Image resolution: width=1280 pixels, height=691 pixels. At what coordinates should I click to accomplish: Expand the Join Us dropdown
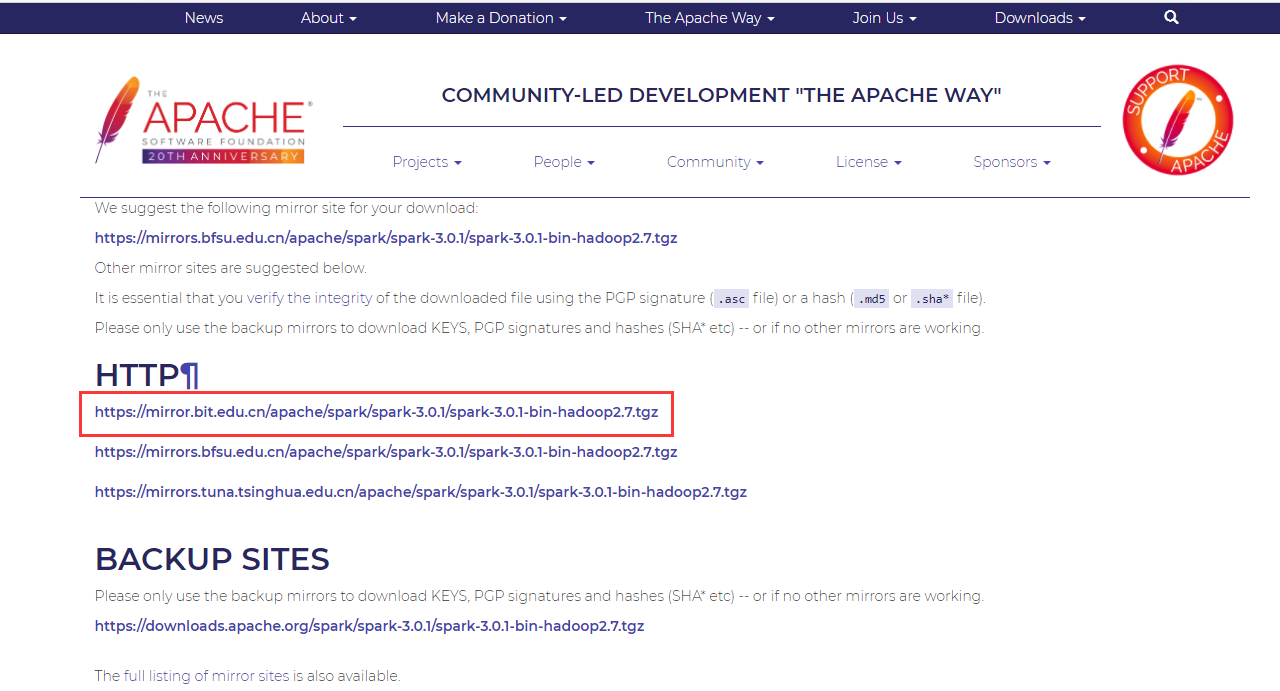click(885, 18)
